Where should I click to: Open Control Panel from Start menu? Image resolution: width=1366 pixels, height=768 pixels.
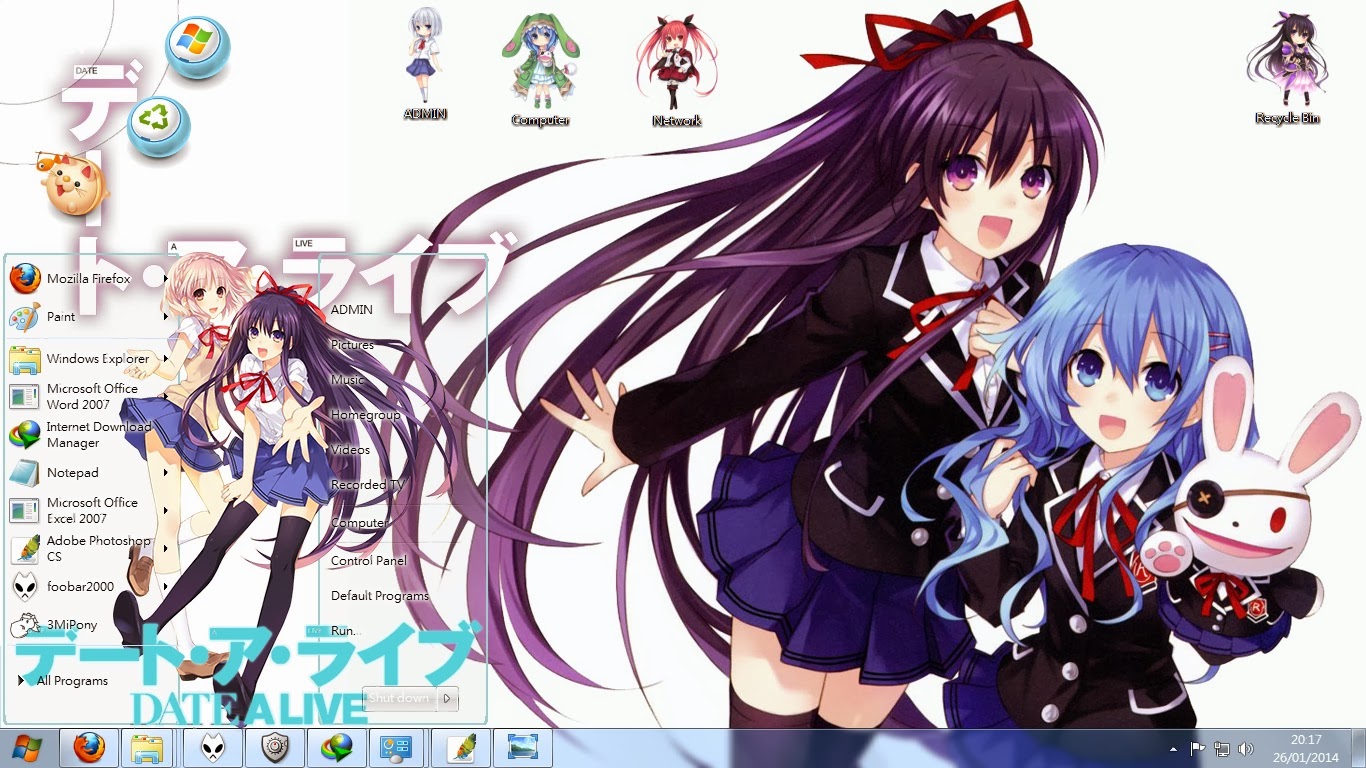[x=369, y=561]
